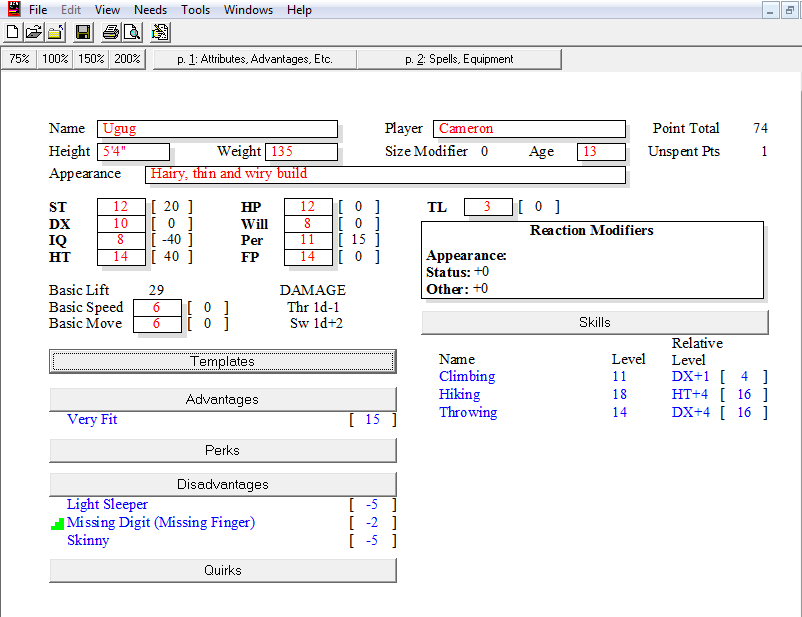Edit the Player field containing Cameron
This screenshot has height=617, width=802.
point(529,128)
